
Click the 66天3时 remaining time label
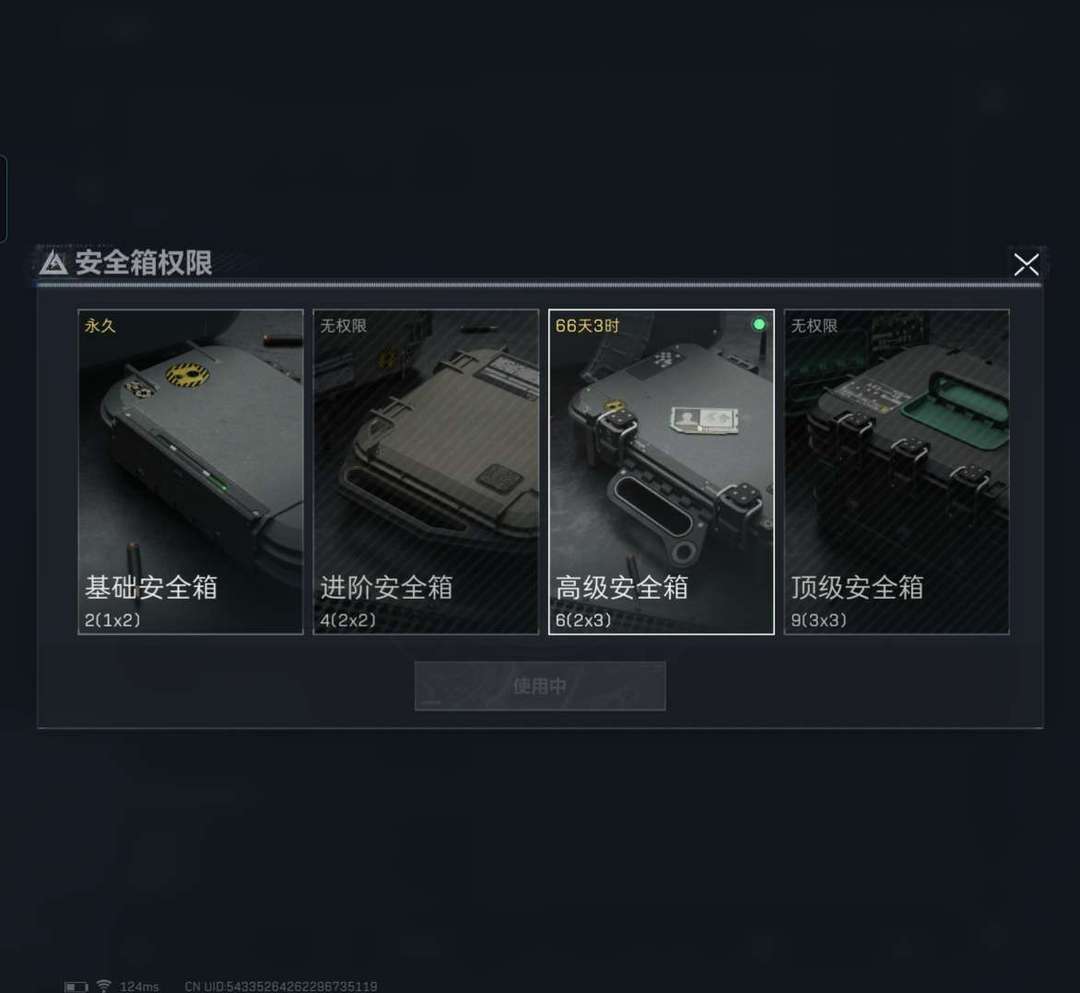point(588,326)
